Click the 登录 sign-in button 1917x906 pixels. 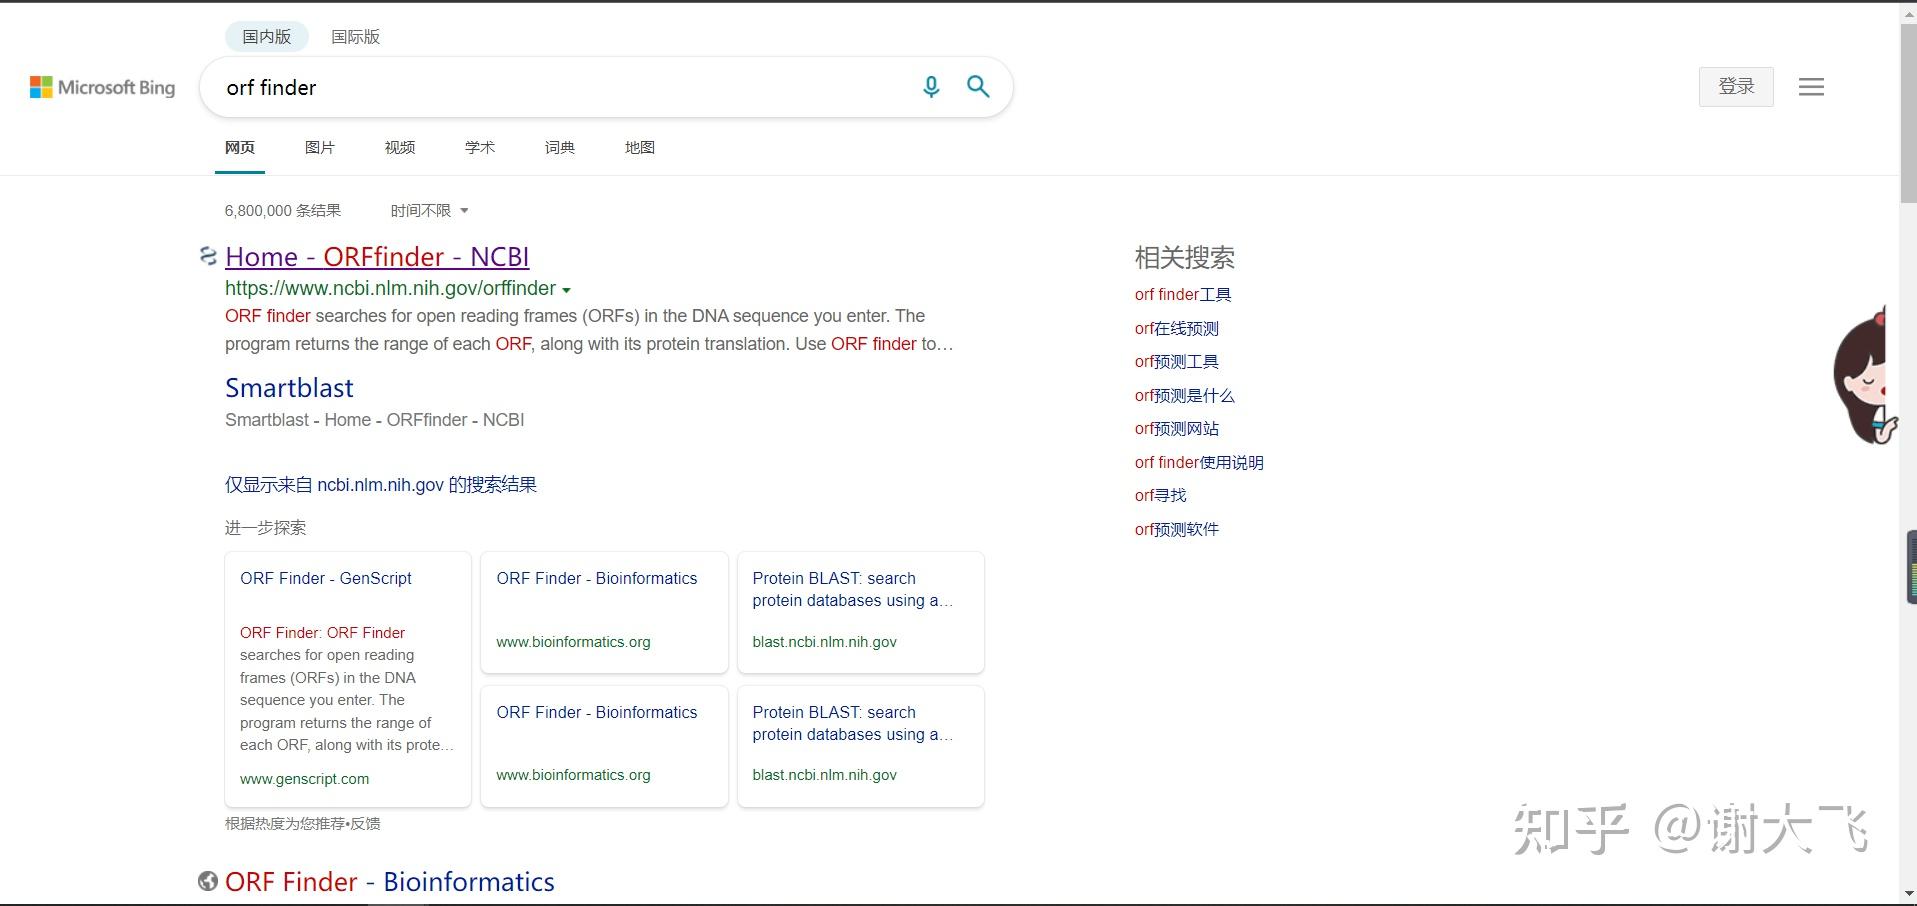click(1735, 87)
